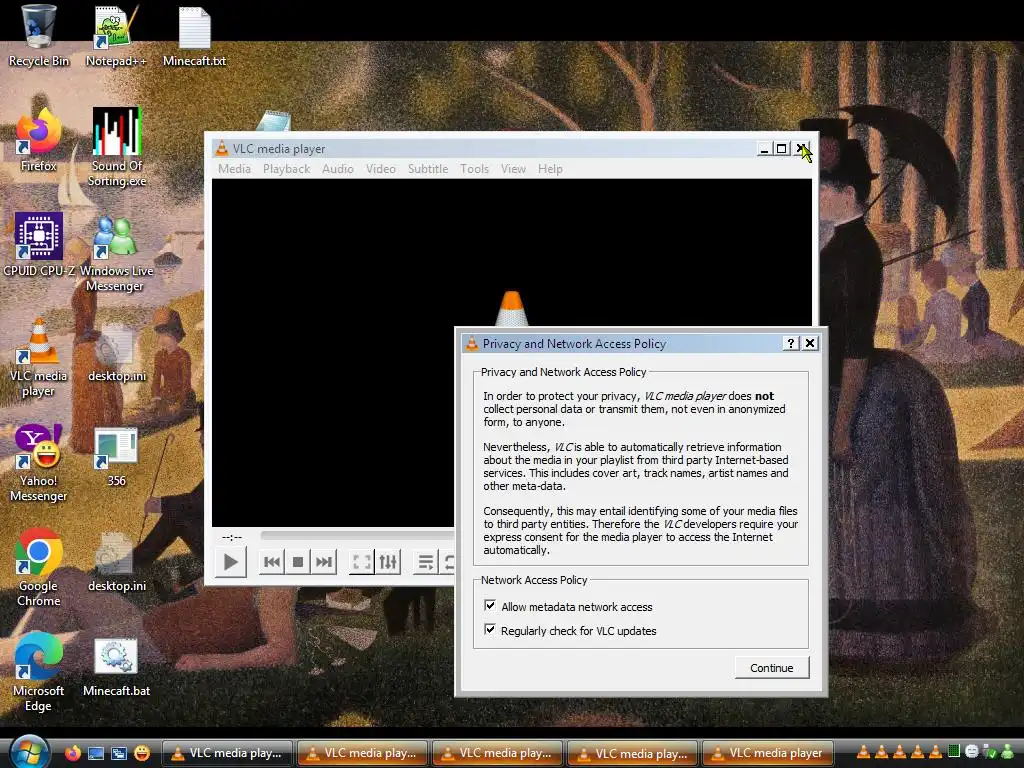Launch Yahoo Messenger smiley from Quick Launch

(141, 753)
